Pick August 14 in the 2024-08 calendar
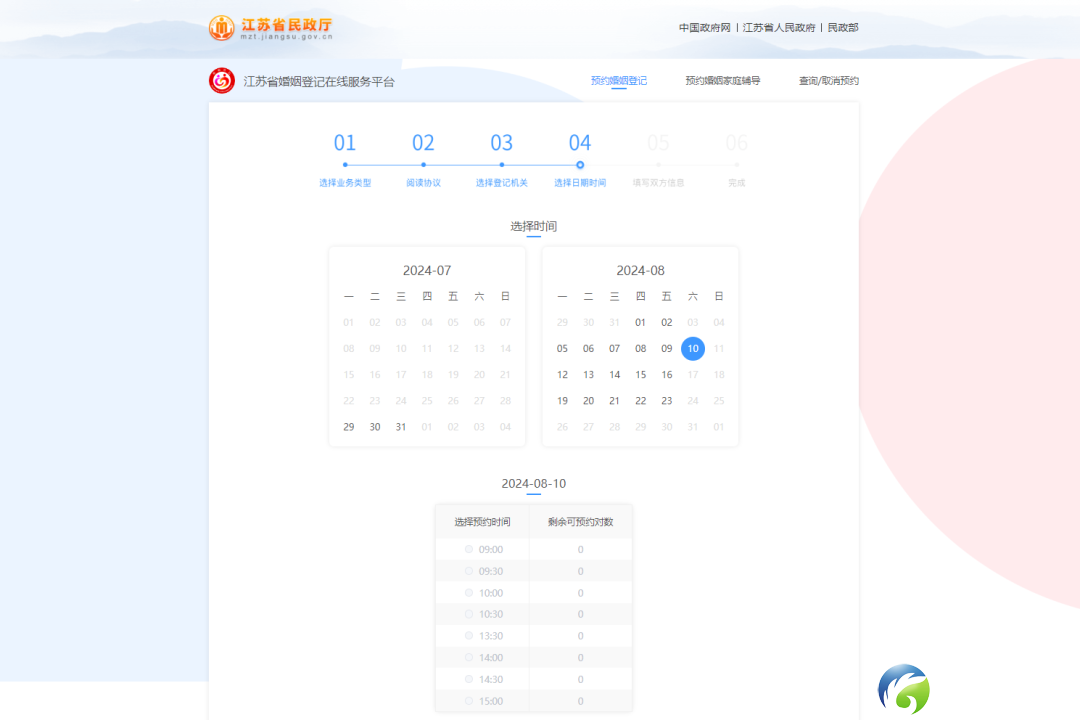Screen dimensions: 1080x720 [614, 374]
